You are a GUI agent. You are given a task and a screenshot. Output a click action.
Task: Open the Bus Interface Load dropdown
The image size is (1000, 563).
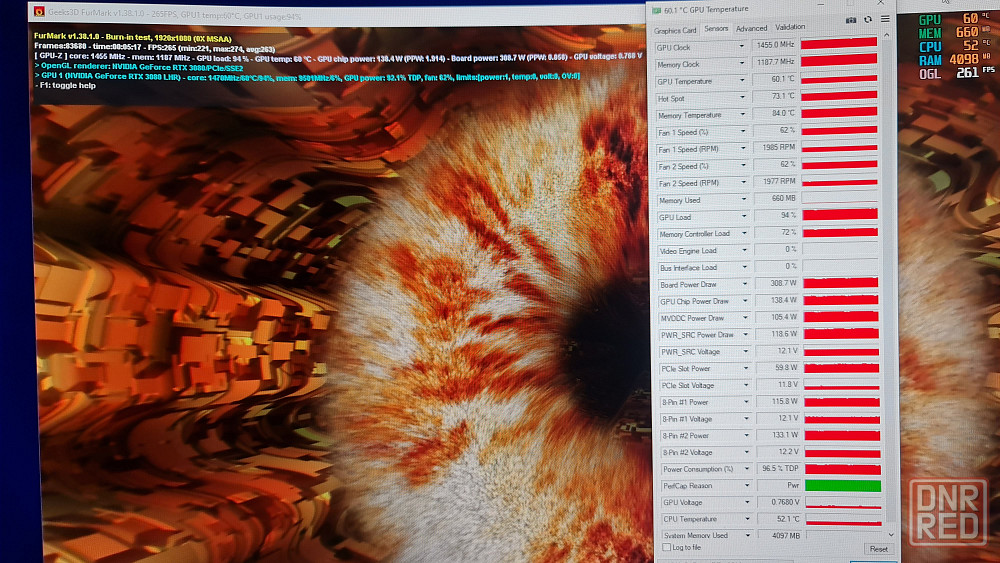click(744, 267)
